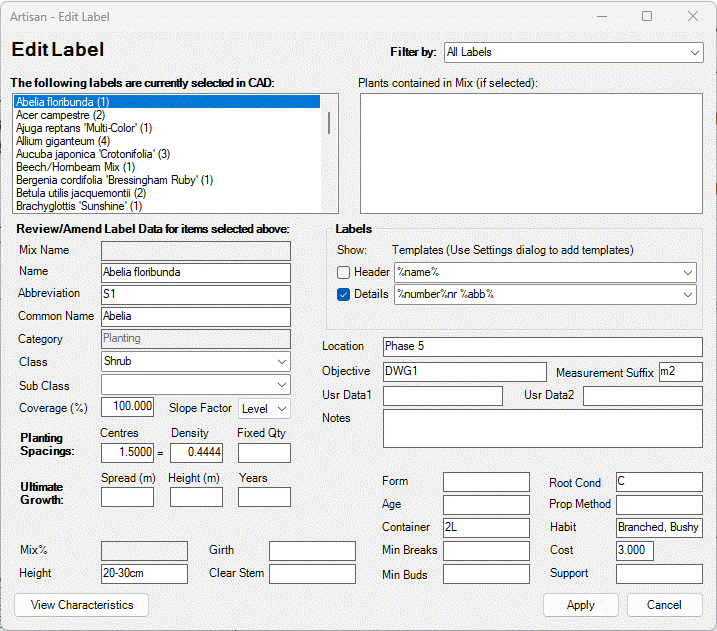Open the Sub Class dropdown
The image size is (717, 631).
pos(195,385)
